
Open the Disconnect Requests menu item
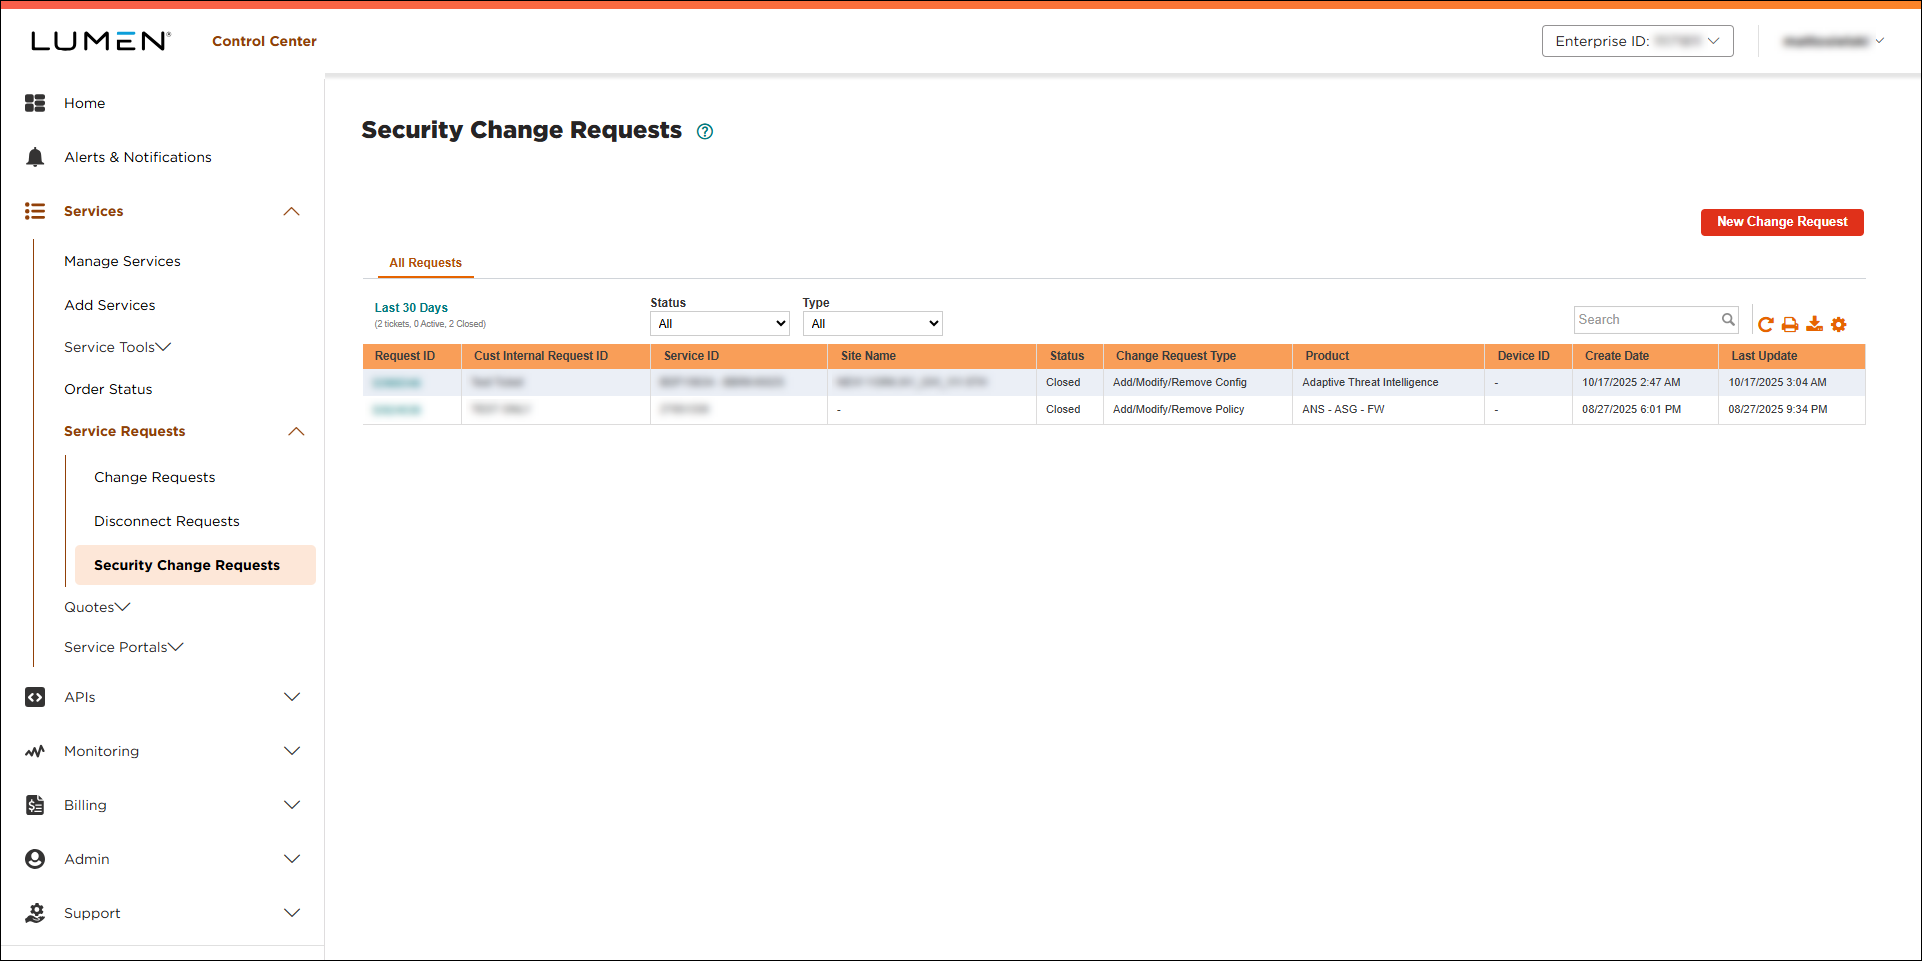[x=166, y=521]
